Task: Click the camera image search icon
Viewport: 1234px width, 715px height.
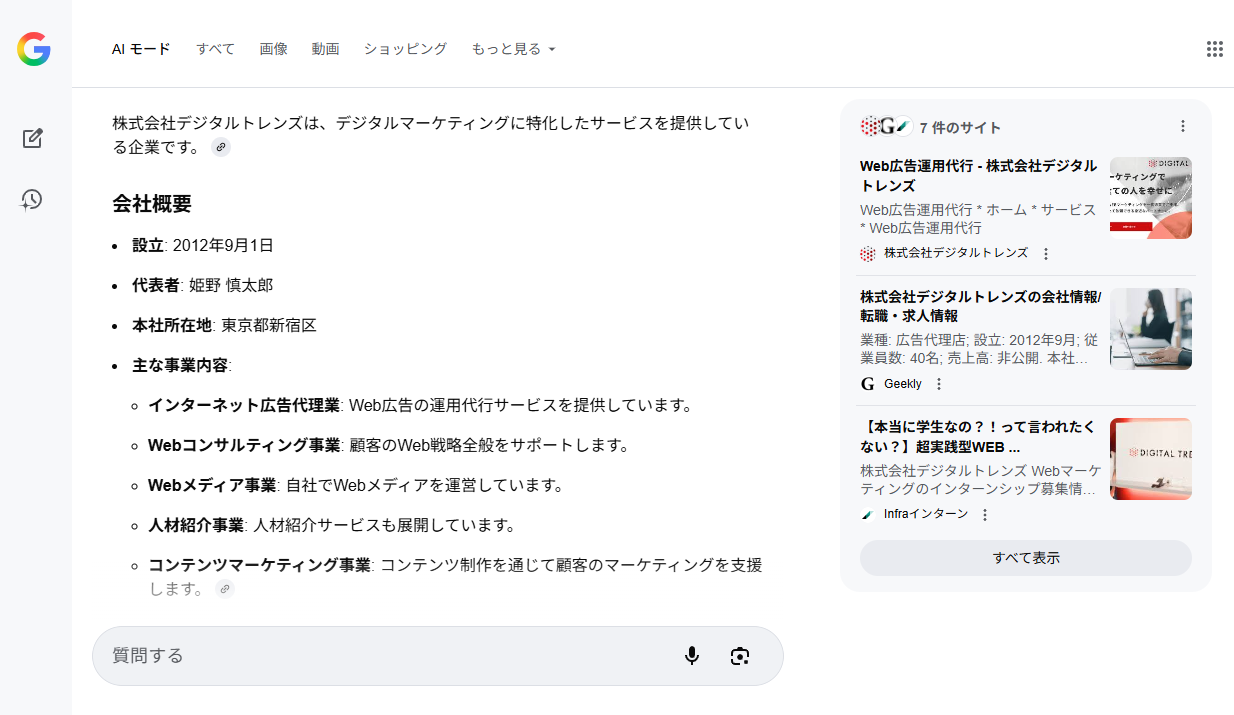Action: point(740,656)
